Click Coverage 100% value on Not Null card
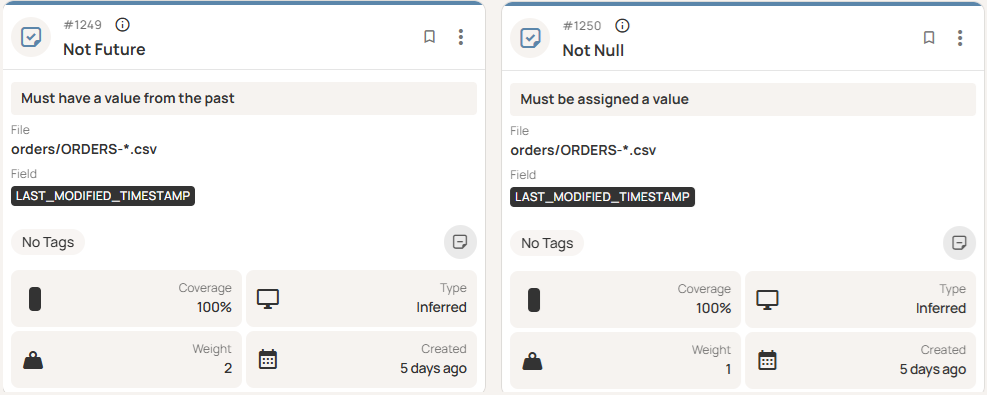Image resolution: width=987 pixels, height=395 pixels. pyautogui.click(x=714, y=308)
